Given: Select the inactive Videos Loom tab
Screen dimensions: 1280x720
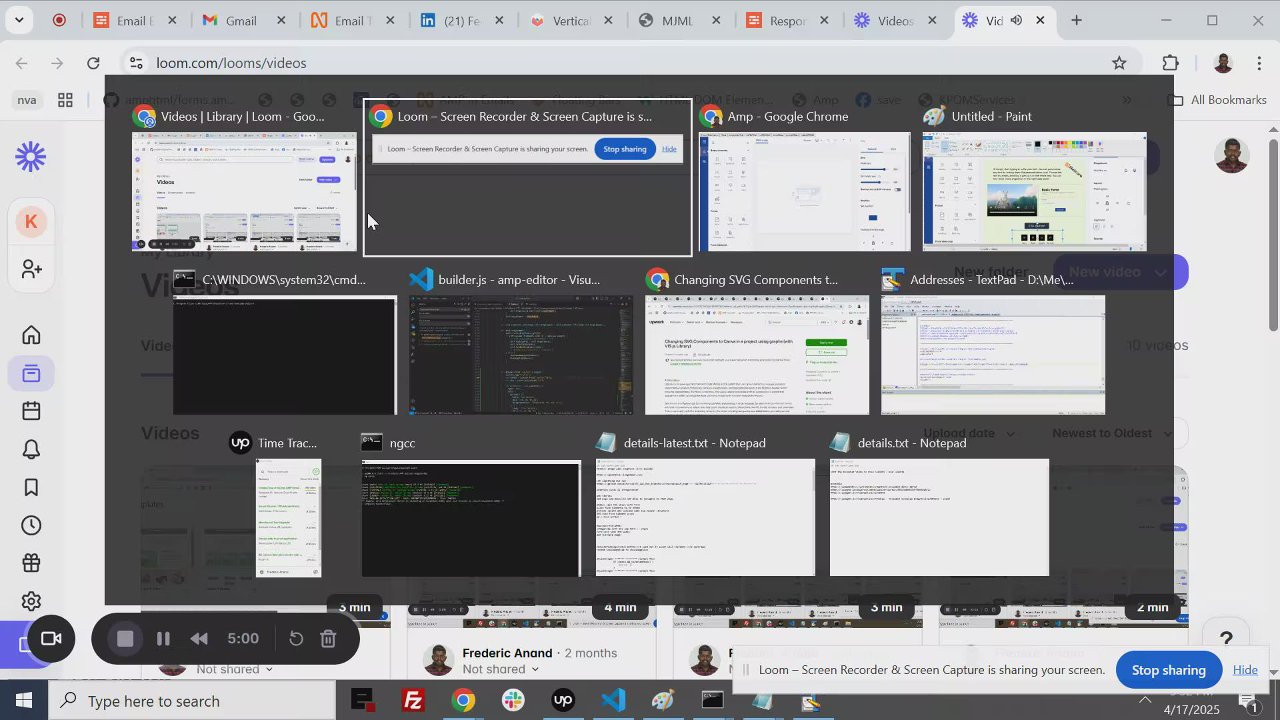Looking at the screenshot, I should click(896, 20).
